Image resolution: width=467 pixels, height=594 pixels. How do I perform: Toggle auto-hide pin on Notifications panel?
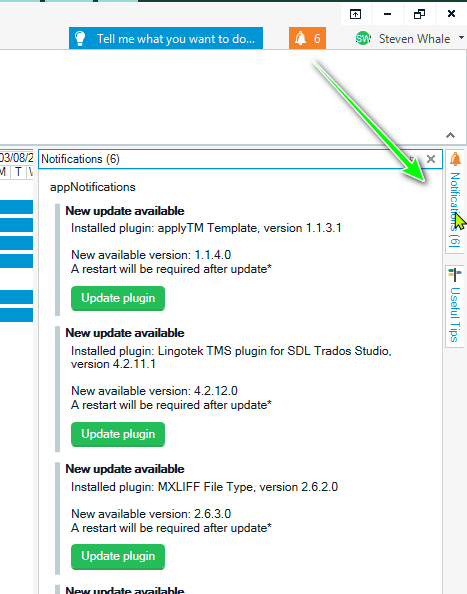(x=412, y=159)
